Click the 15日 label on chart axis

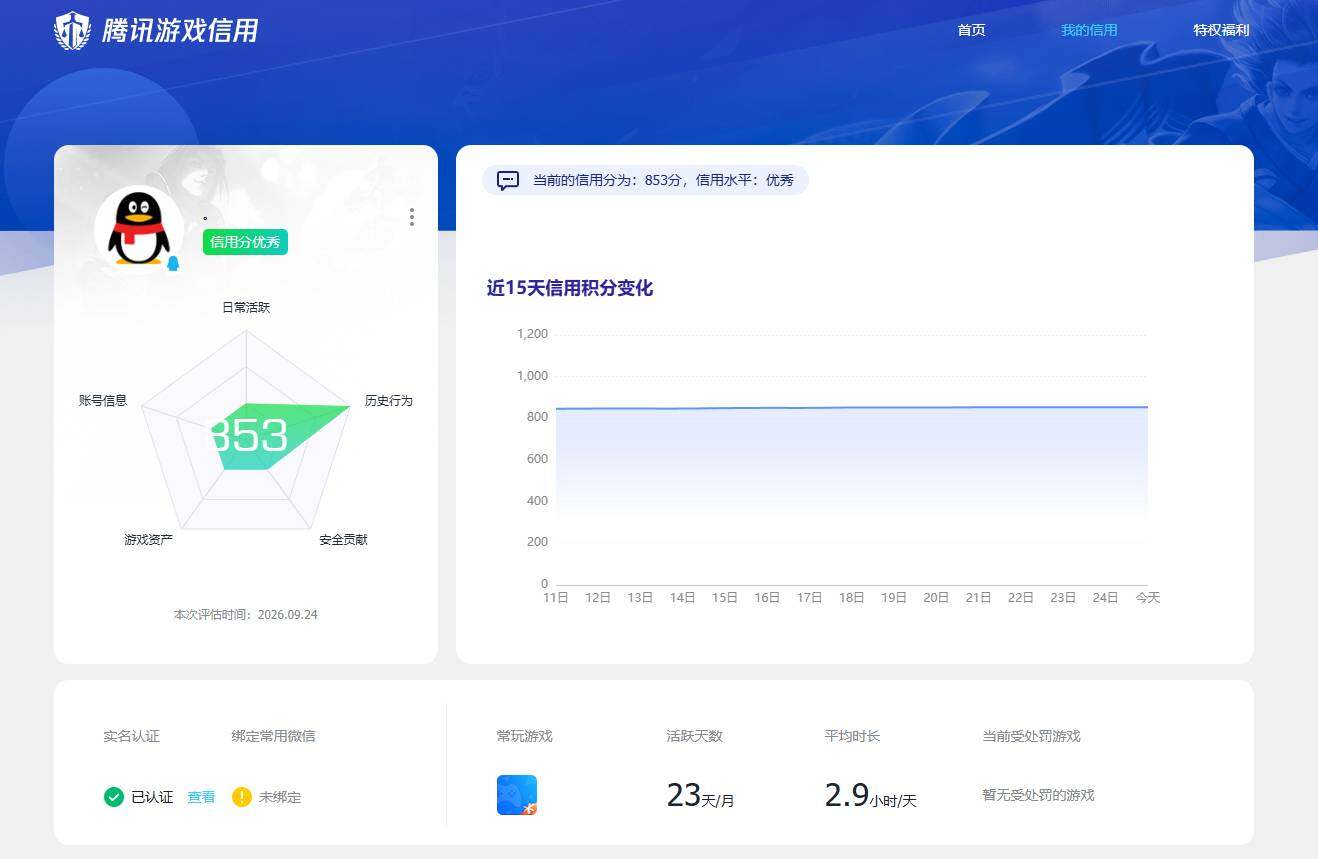(x=725, y=597)
